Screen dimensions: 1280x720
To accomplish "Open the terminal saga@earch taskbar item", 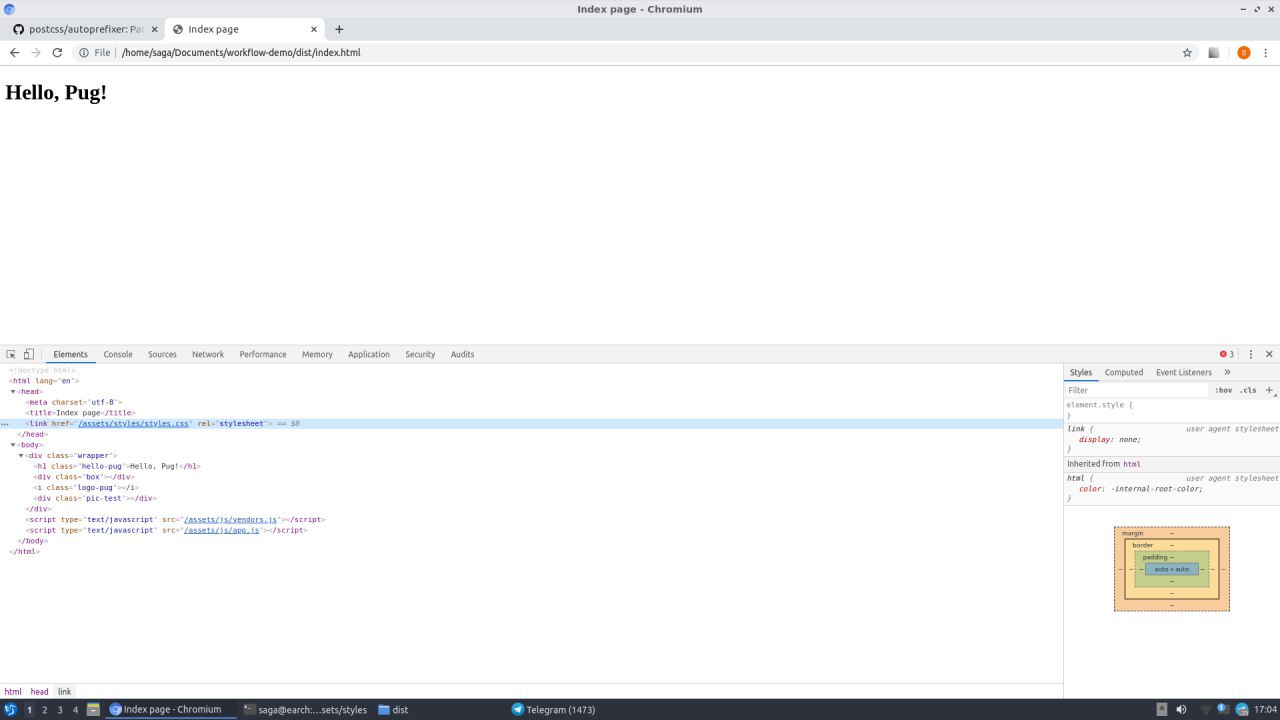I will pyautogui.click(x=305, y=709).
